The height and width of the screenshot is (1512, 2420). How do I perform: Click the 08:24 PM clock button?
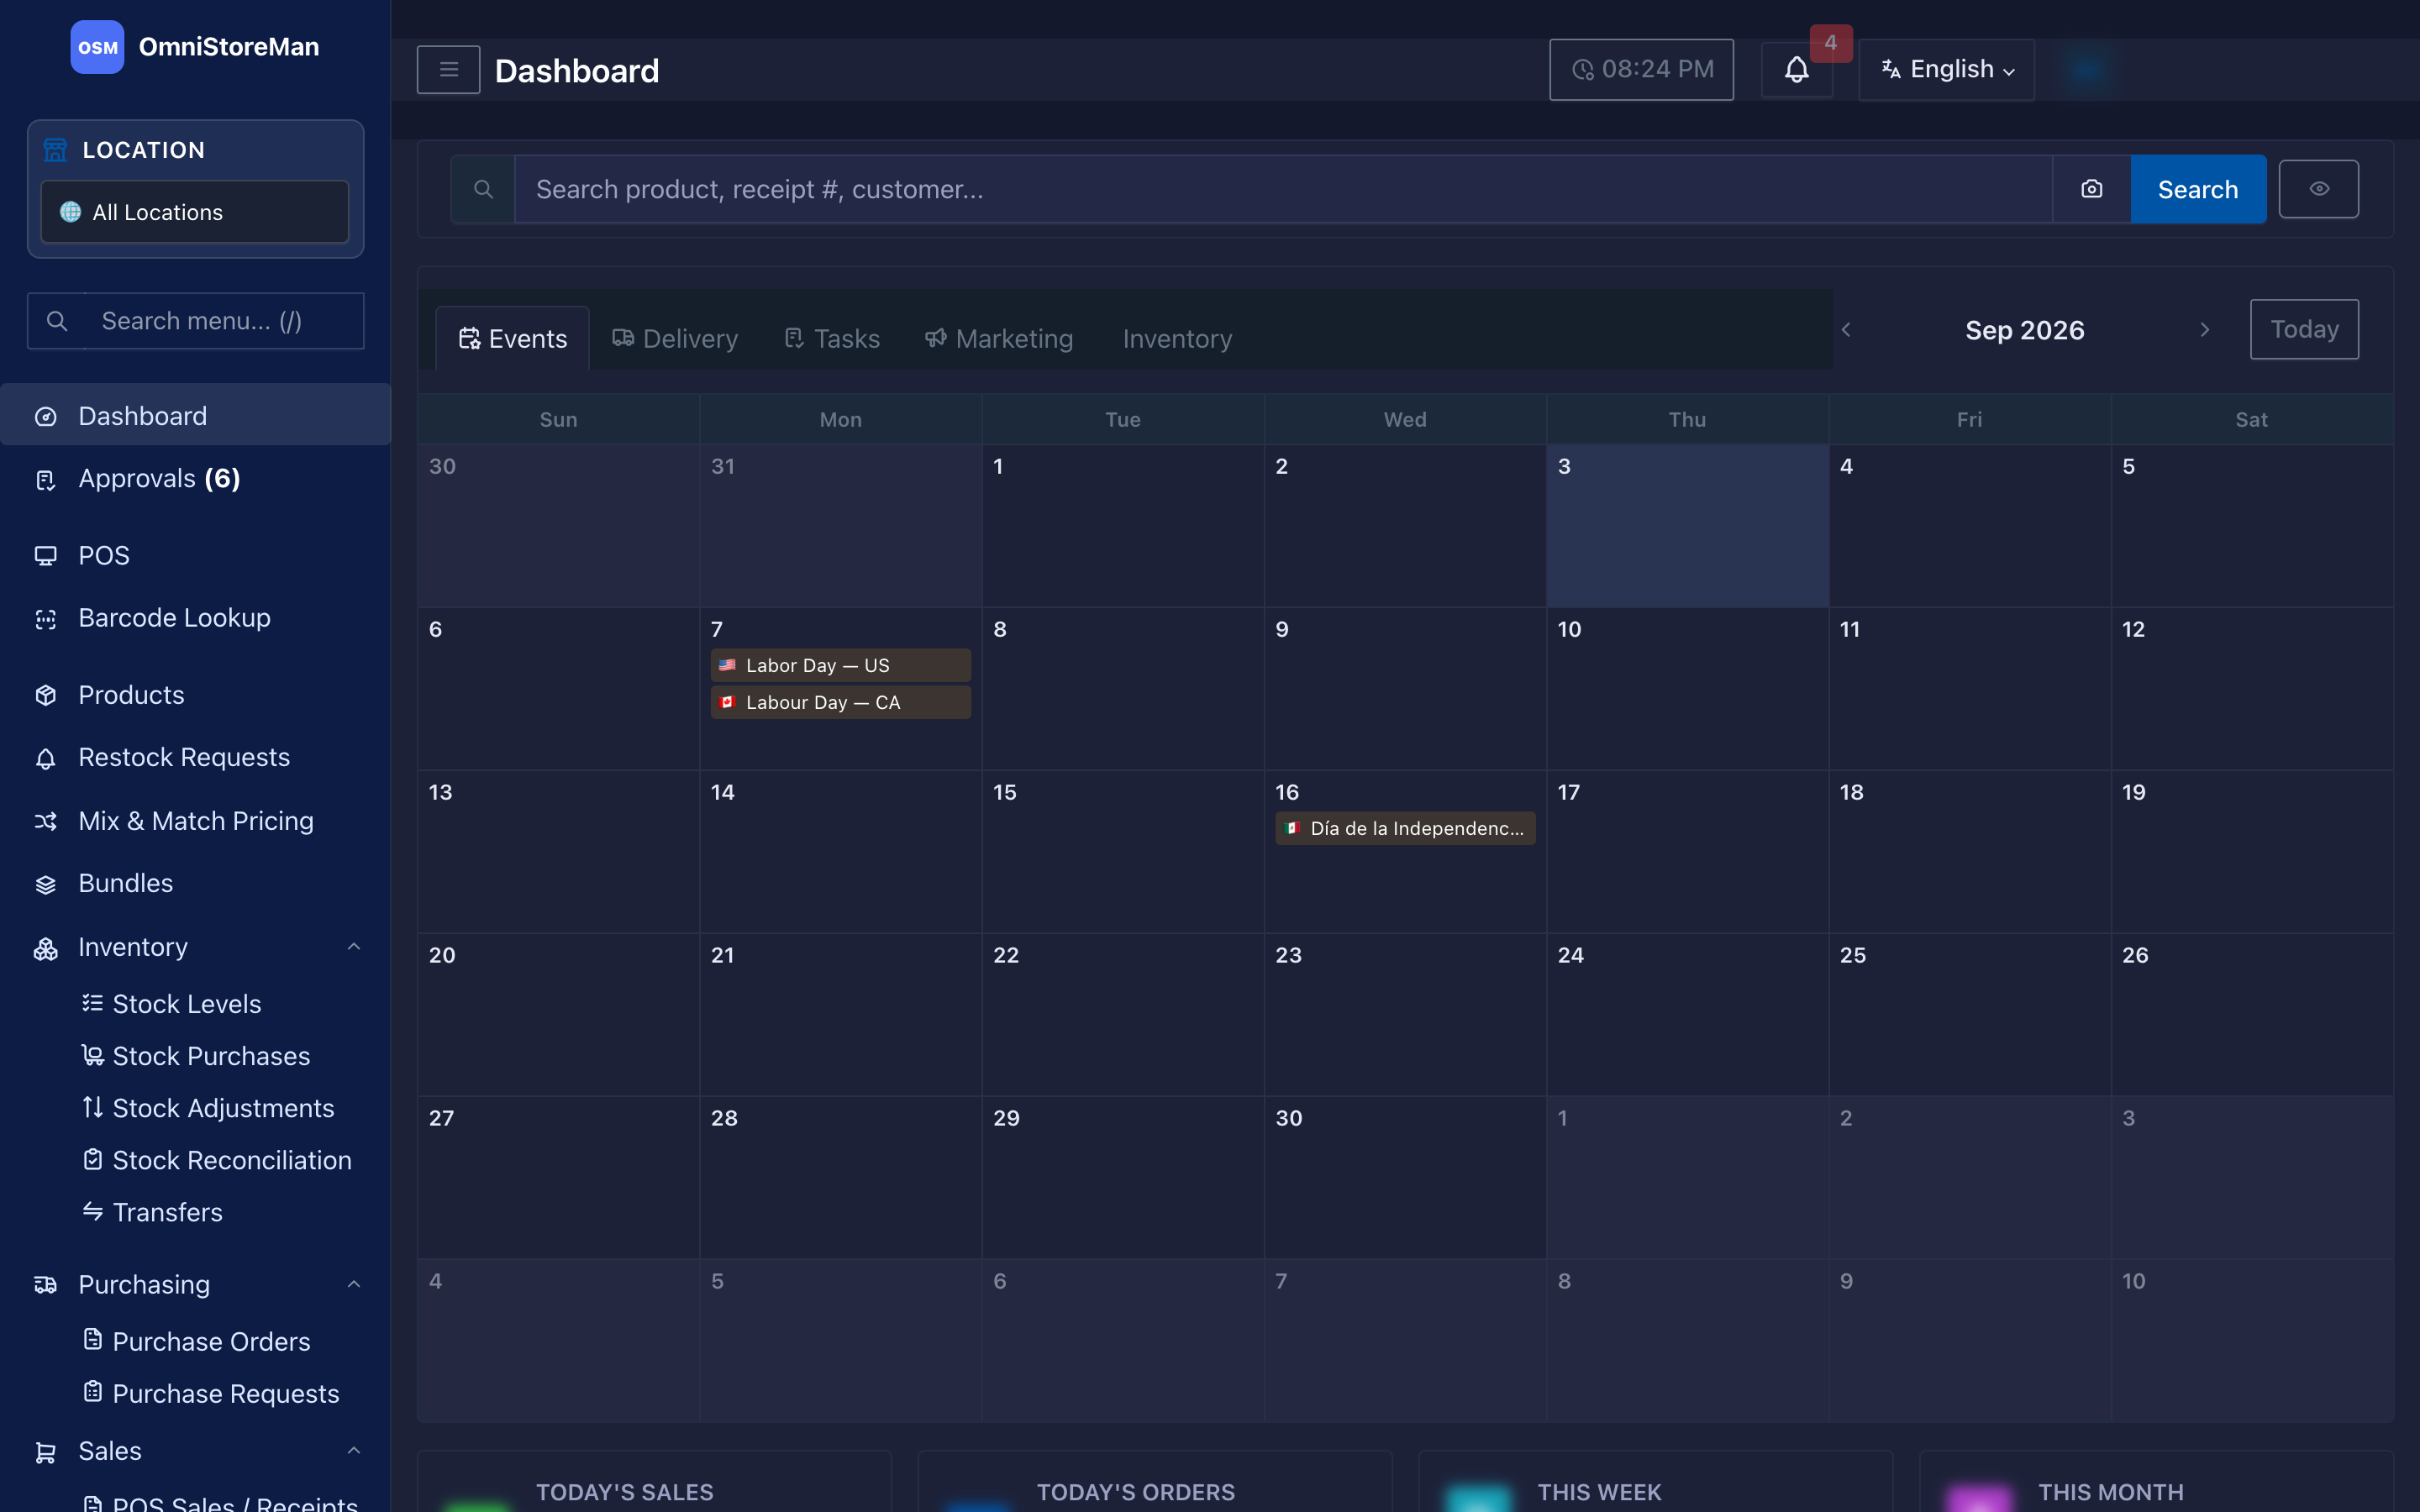point(1641,70)
